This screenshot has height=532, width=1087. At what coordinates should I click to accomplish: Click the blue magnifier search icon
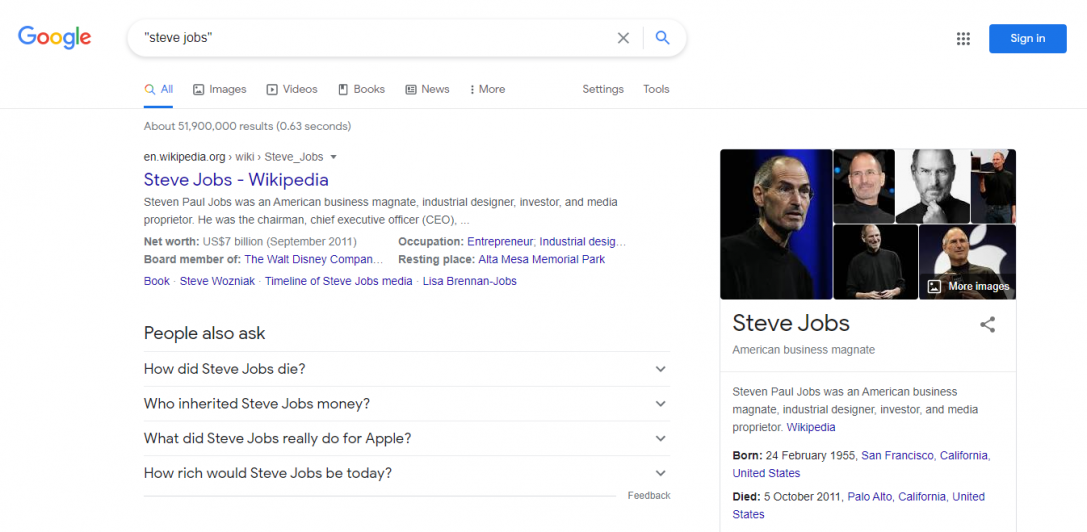pyautogui.click(x=663, y=38)
